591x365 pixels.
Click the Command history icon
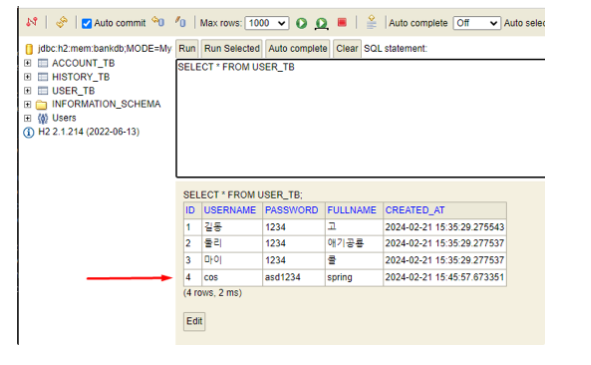click(x=371, y=22)
